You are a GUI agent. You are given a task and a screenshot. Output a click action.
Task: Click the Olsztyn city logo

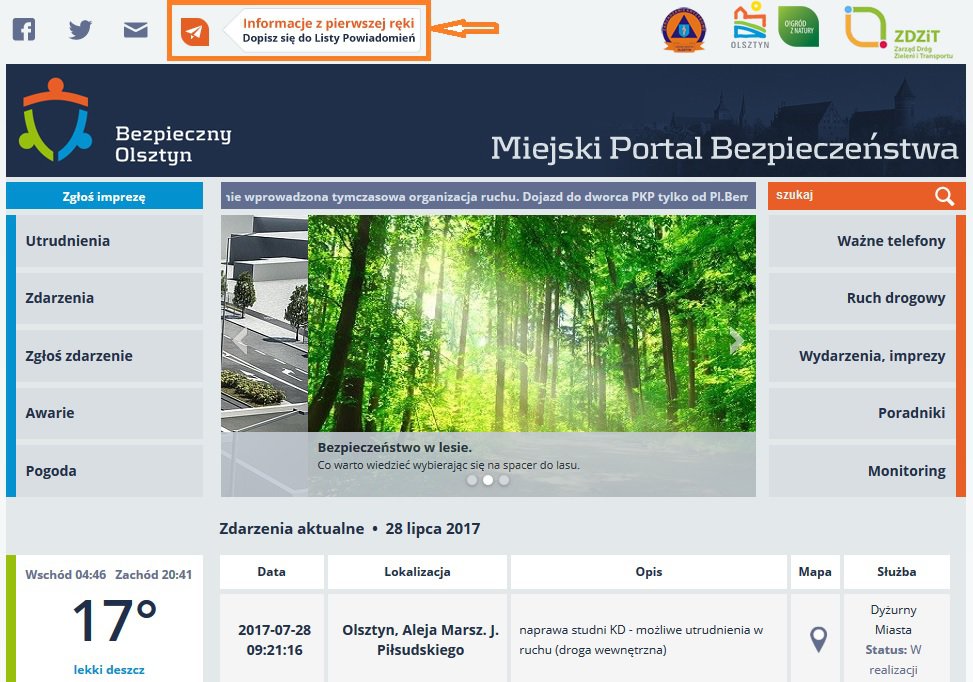pyautogui.click(x=749, y=25)
